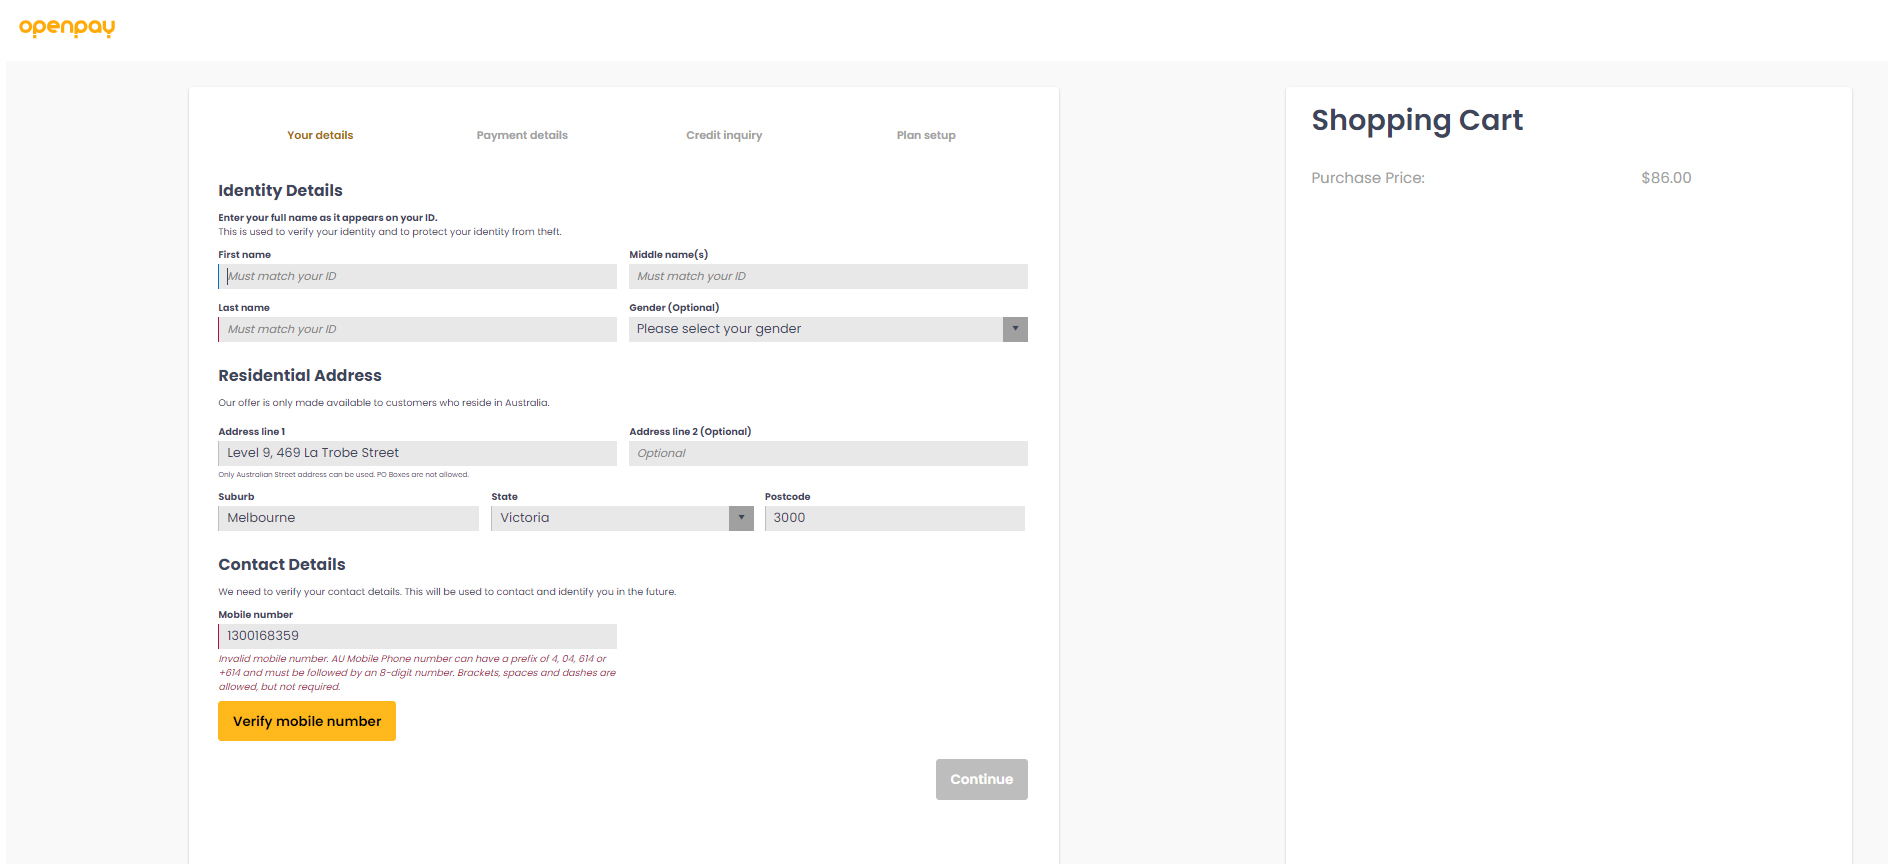1888x864 pixels.
Task: Go to the Payment details step
Action: pos(522,135)
